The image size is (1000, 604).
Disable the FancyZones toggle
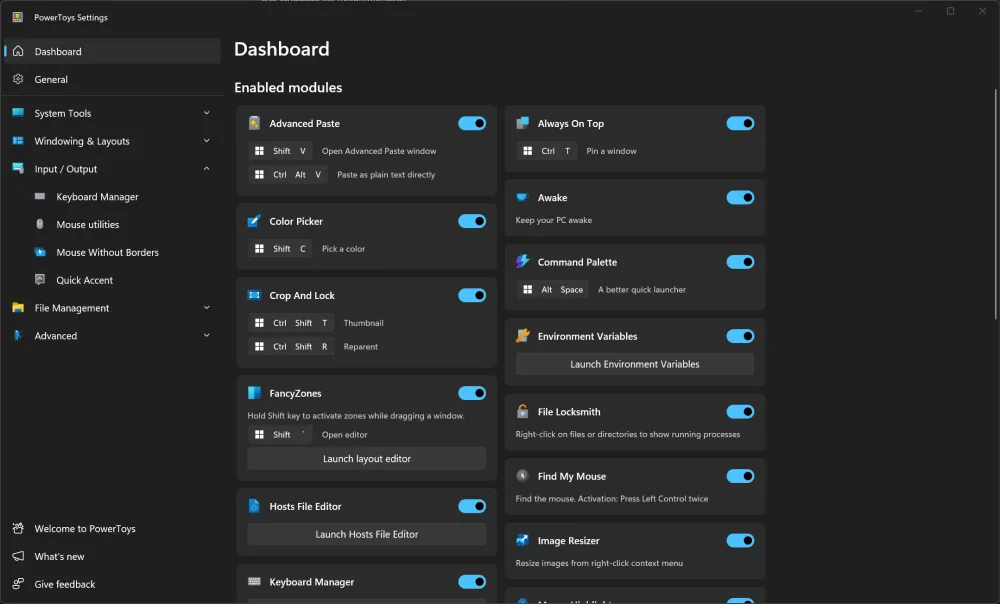pos(472,393)
